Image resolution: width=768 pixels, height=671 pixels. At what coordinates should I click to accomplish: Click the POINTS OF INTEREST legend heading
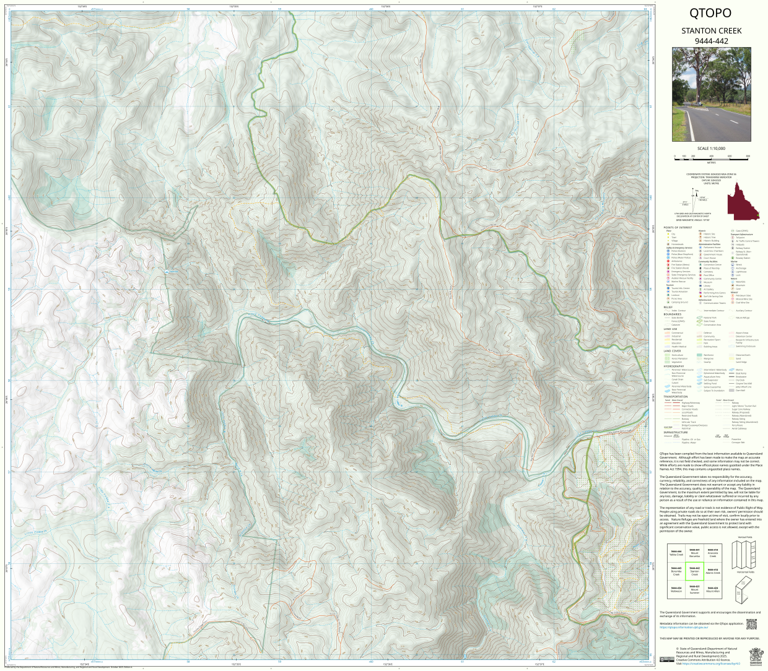tap(678, 228)
